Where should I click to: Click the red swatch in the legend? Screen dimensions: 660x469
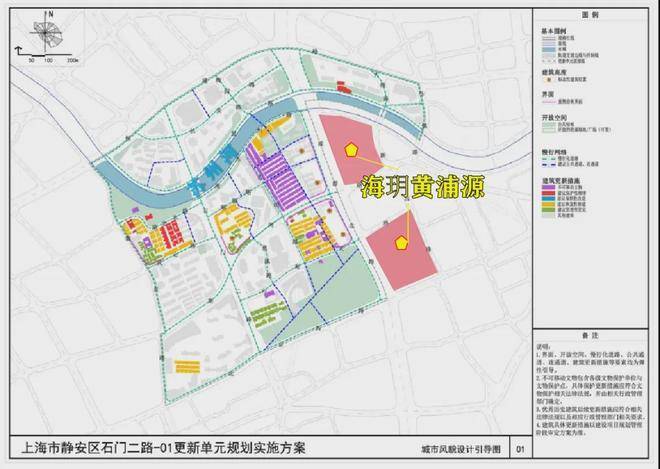(549, 193)
